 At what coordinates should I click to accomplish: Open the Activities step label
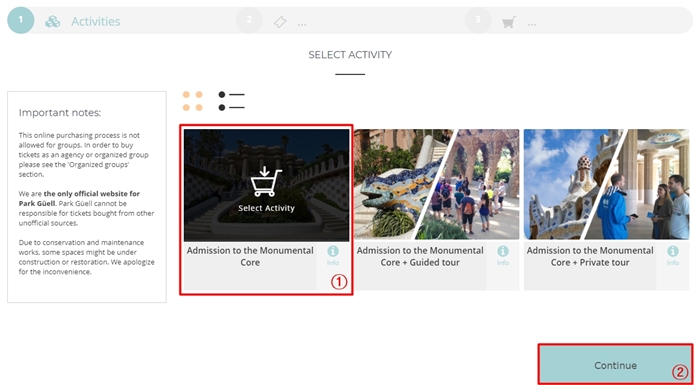(96, 21)
